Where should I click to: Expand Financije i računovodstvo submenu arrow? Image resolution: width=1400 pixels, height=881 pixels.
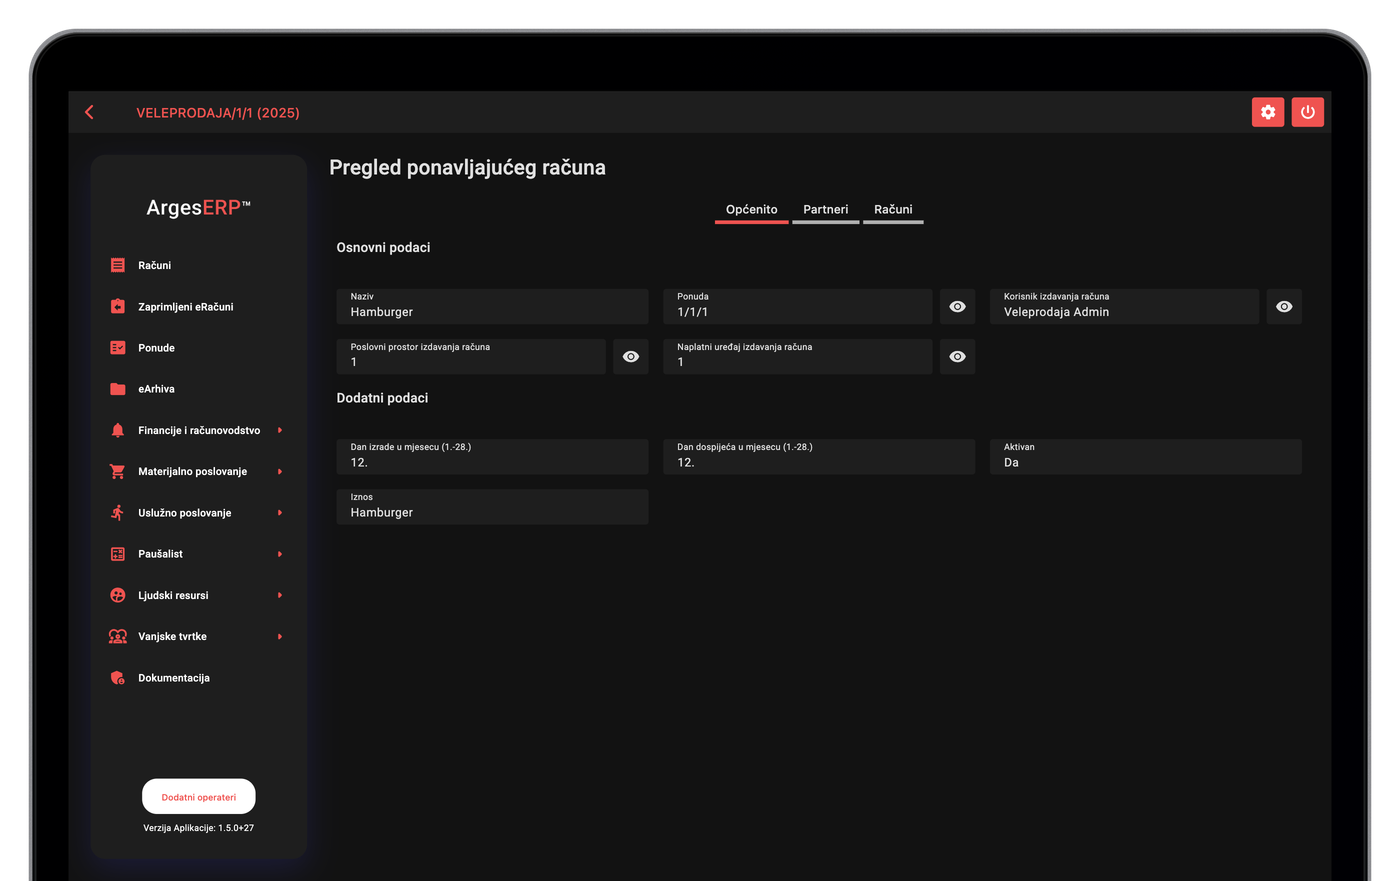[x=280, y=430]
